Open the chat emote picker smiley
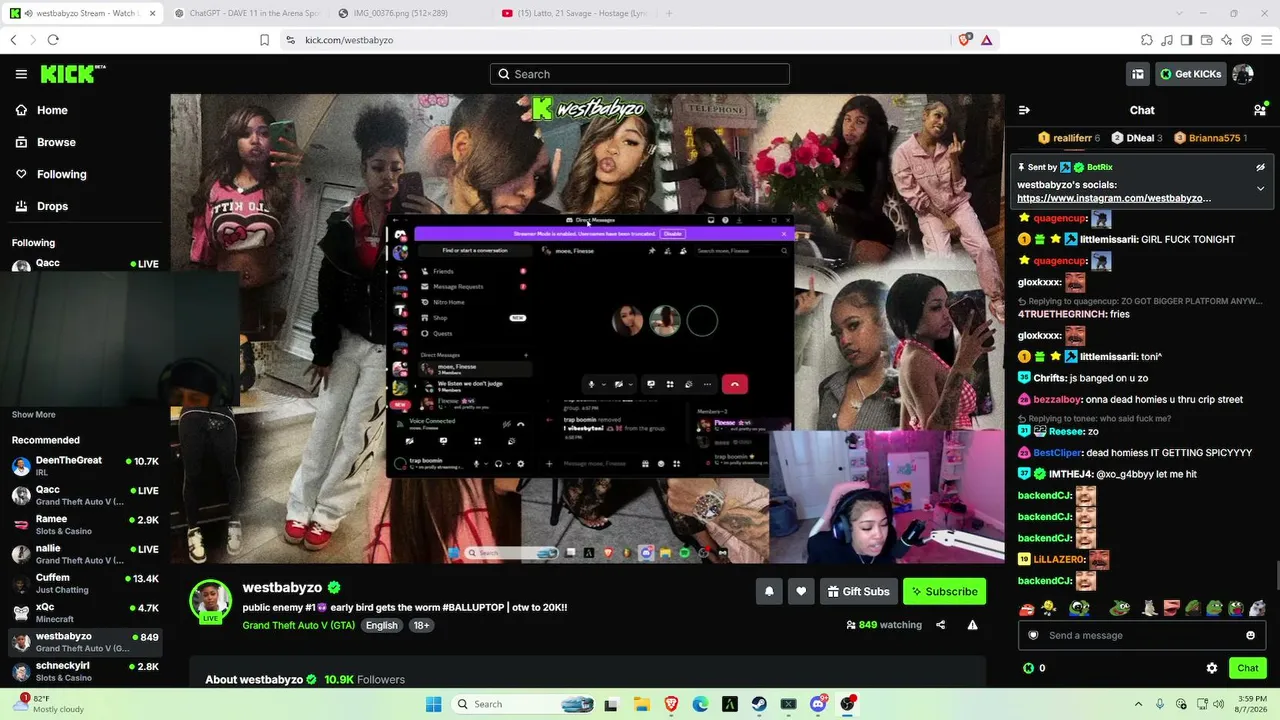This screenshot has height=720, width=1280. (x=1250, y=635)
